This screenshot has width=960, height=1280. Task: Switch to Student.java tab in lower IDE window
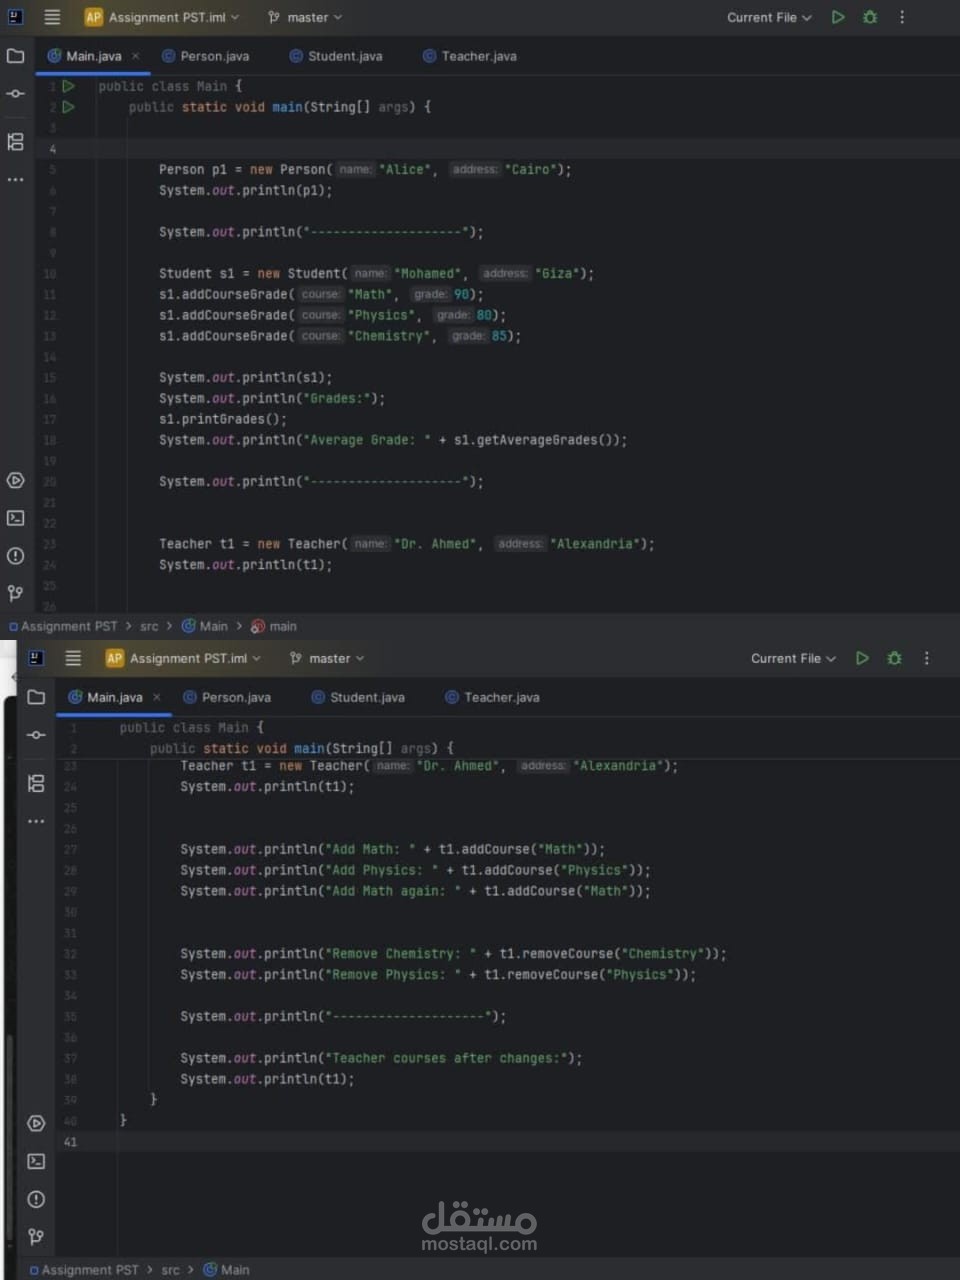coord(358,697)
